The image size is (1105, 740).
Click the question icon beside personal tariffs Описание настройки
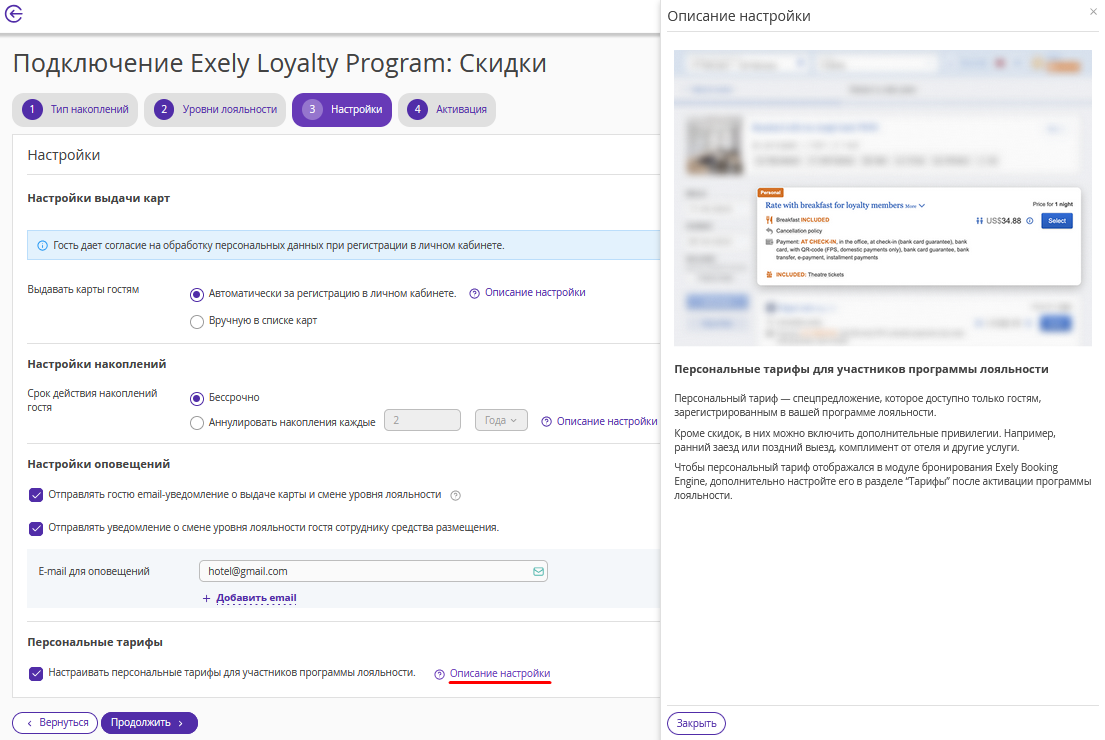[439, 674]
